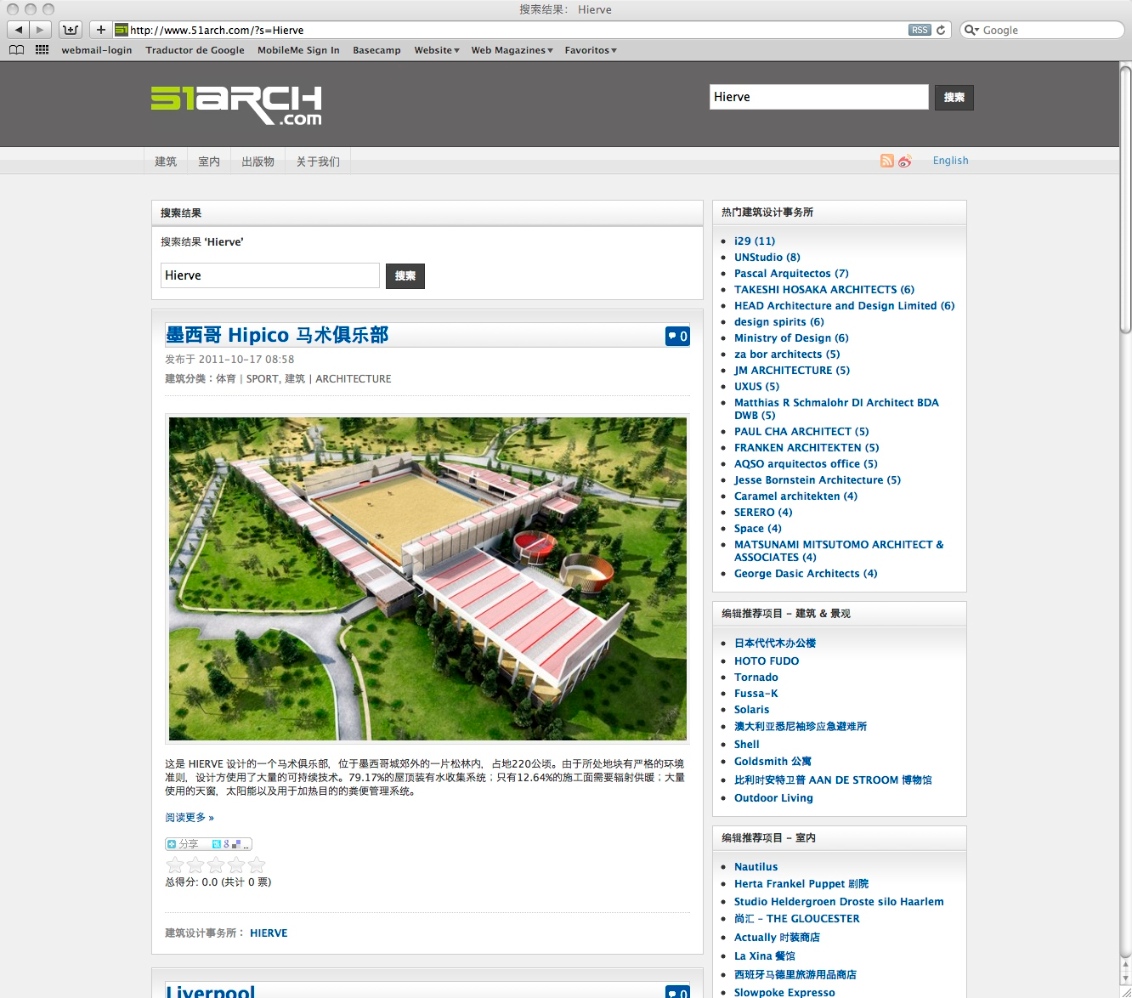Switch site language to English
Image resolution: width=1132 pixels, height=998 pixels.
click(x=950, y=160)
